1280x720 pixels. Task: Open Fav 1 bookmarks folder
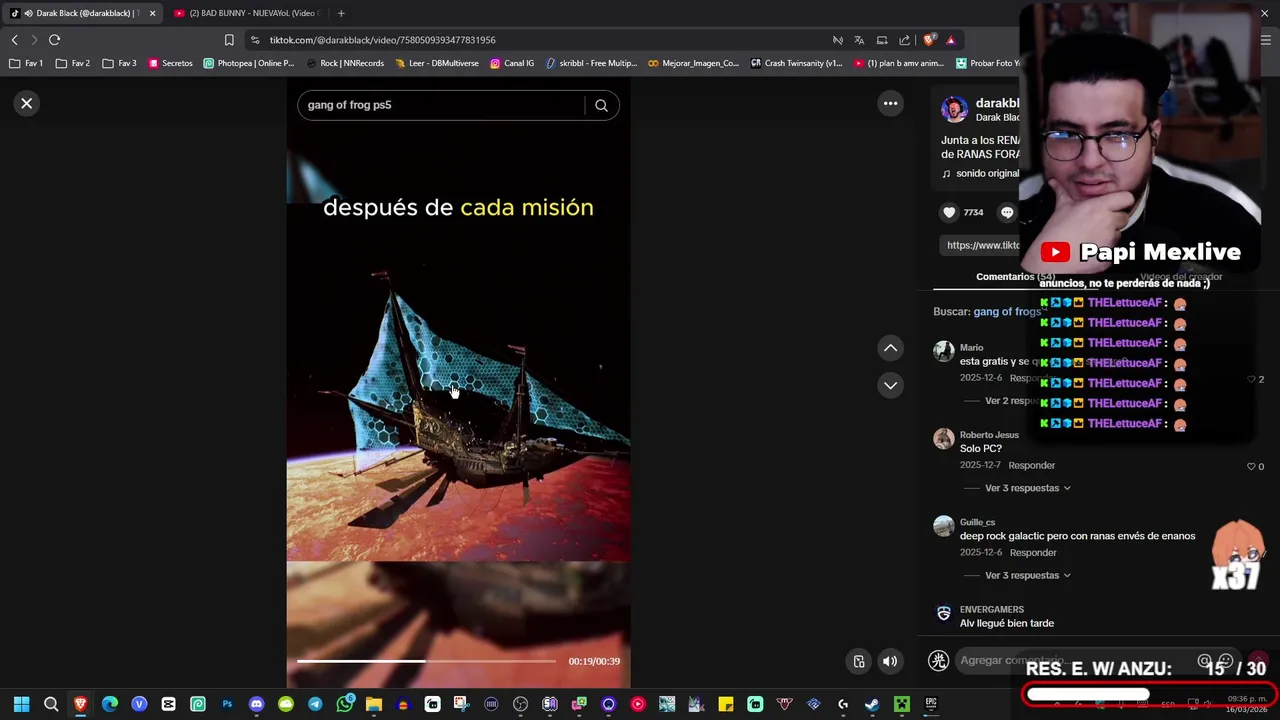pyautogui.click(x=25, y=63)
